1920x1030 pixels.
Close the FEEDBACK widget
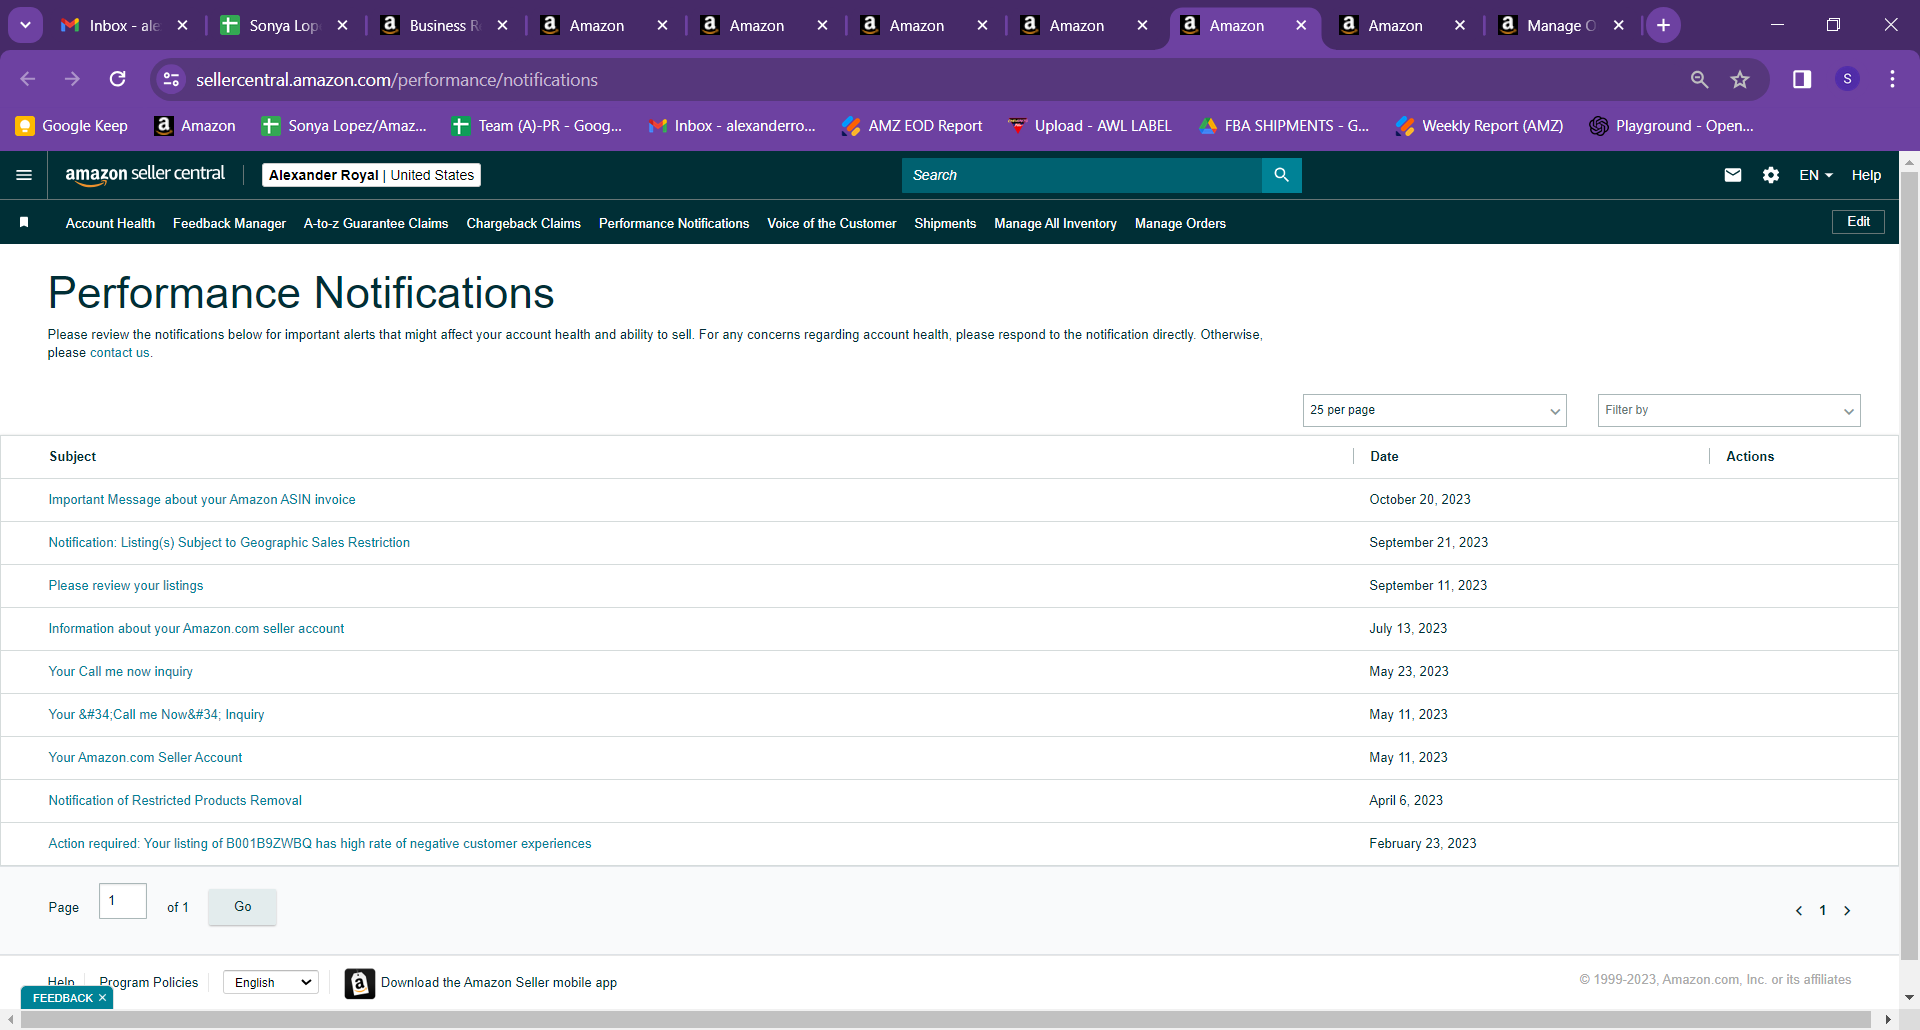(102, 998)
